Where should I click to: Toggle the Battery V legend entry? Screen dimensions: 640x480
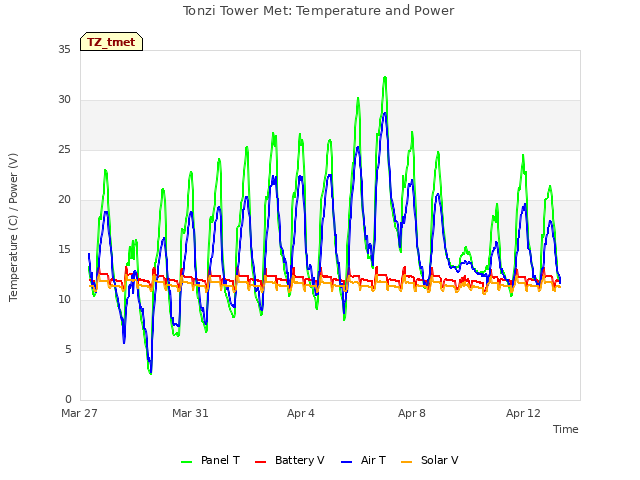point(289,460)
